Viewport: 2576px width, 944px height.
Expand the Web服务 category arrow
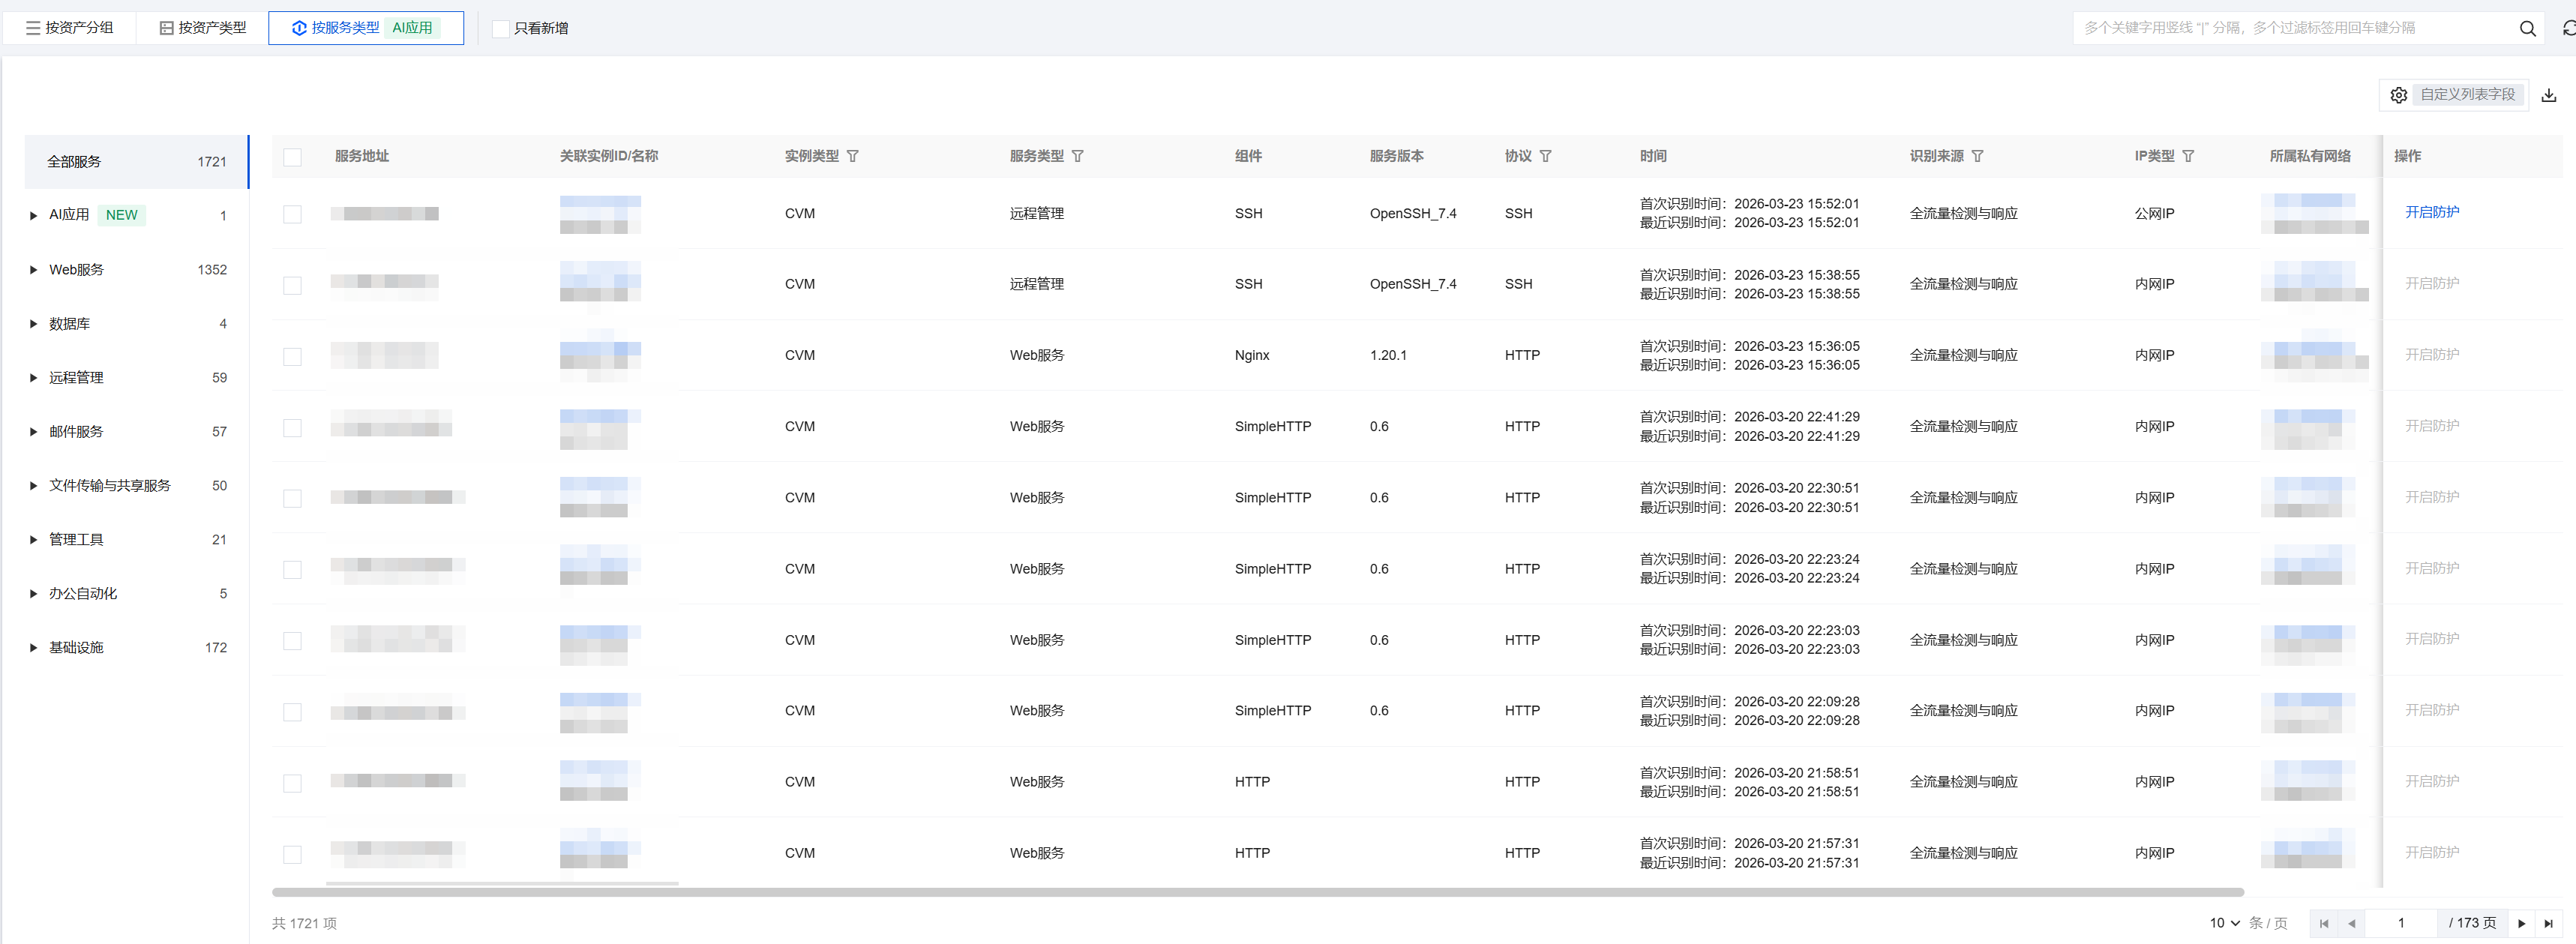(33, 270)
